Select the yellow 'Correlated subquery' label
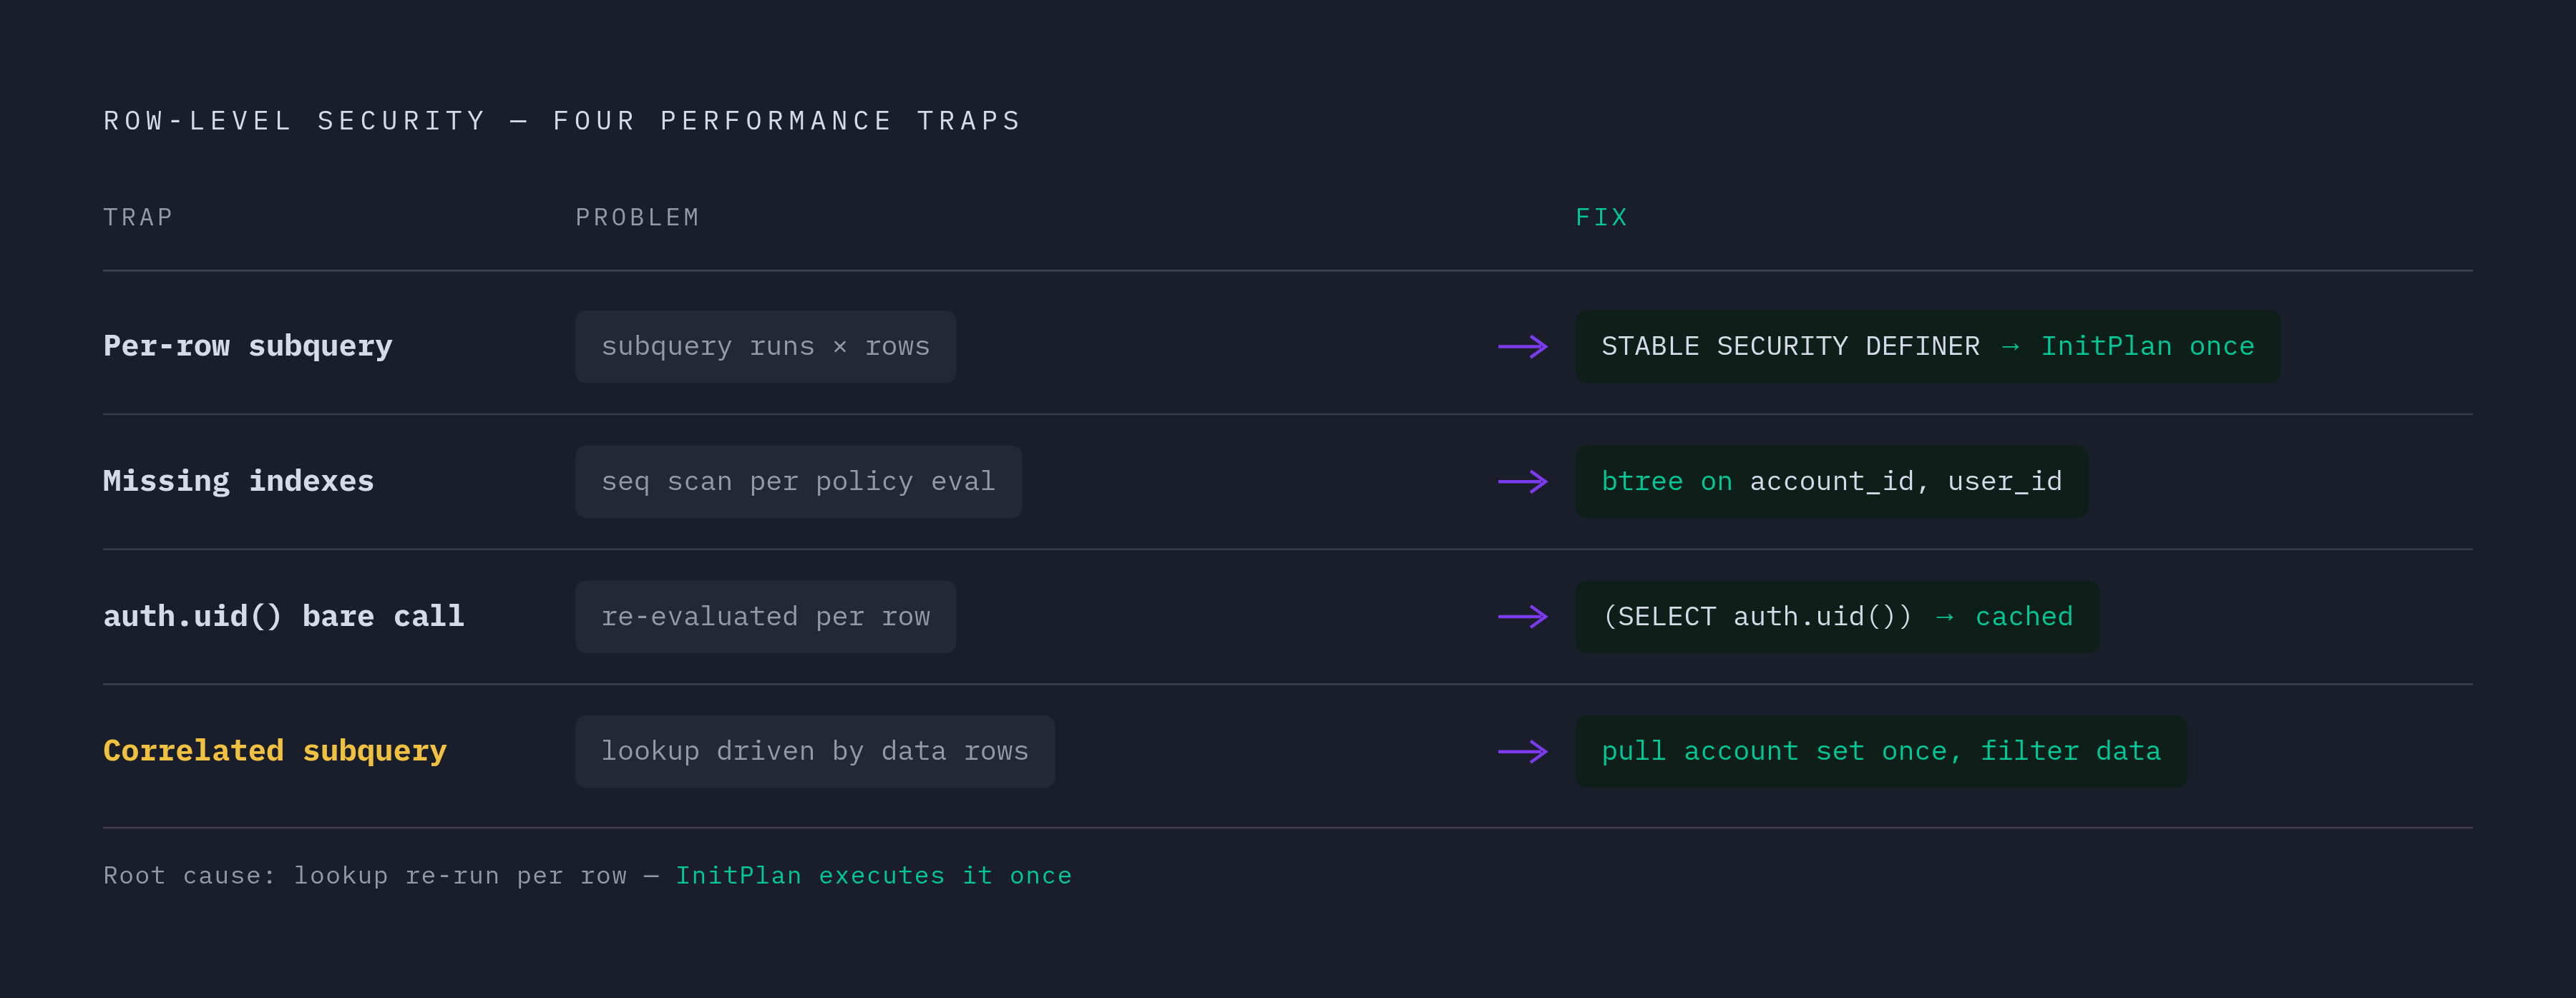The image size is (2576, 998). [x=275, y=751]
